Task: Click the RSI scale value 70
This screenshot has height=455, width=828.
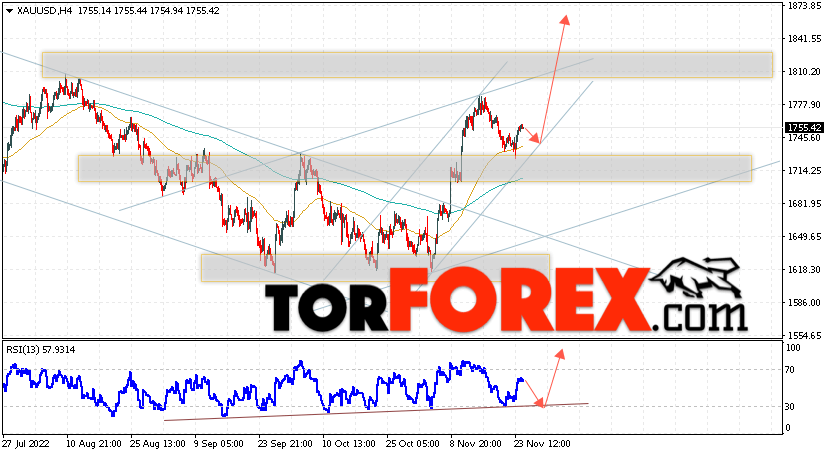Action: tap(789, 369)
